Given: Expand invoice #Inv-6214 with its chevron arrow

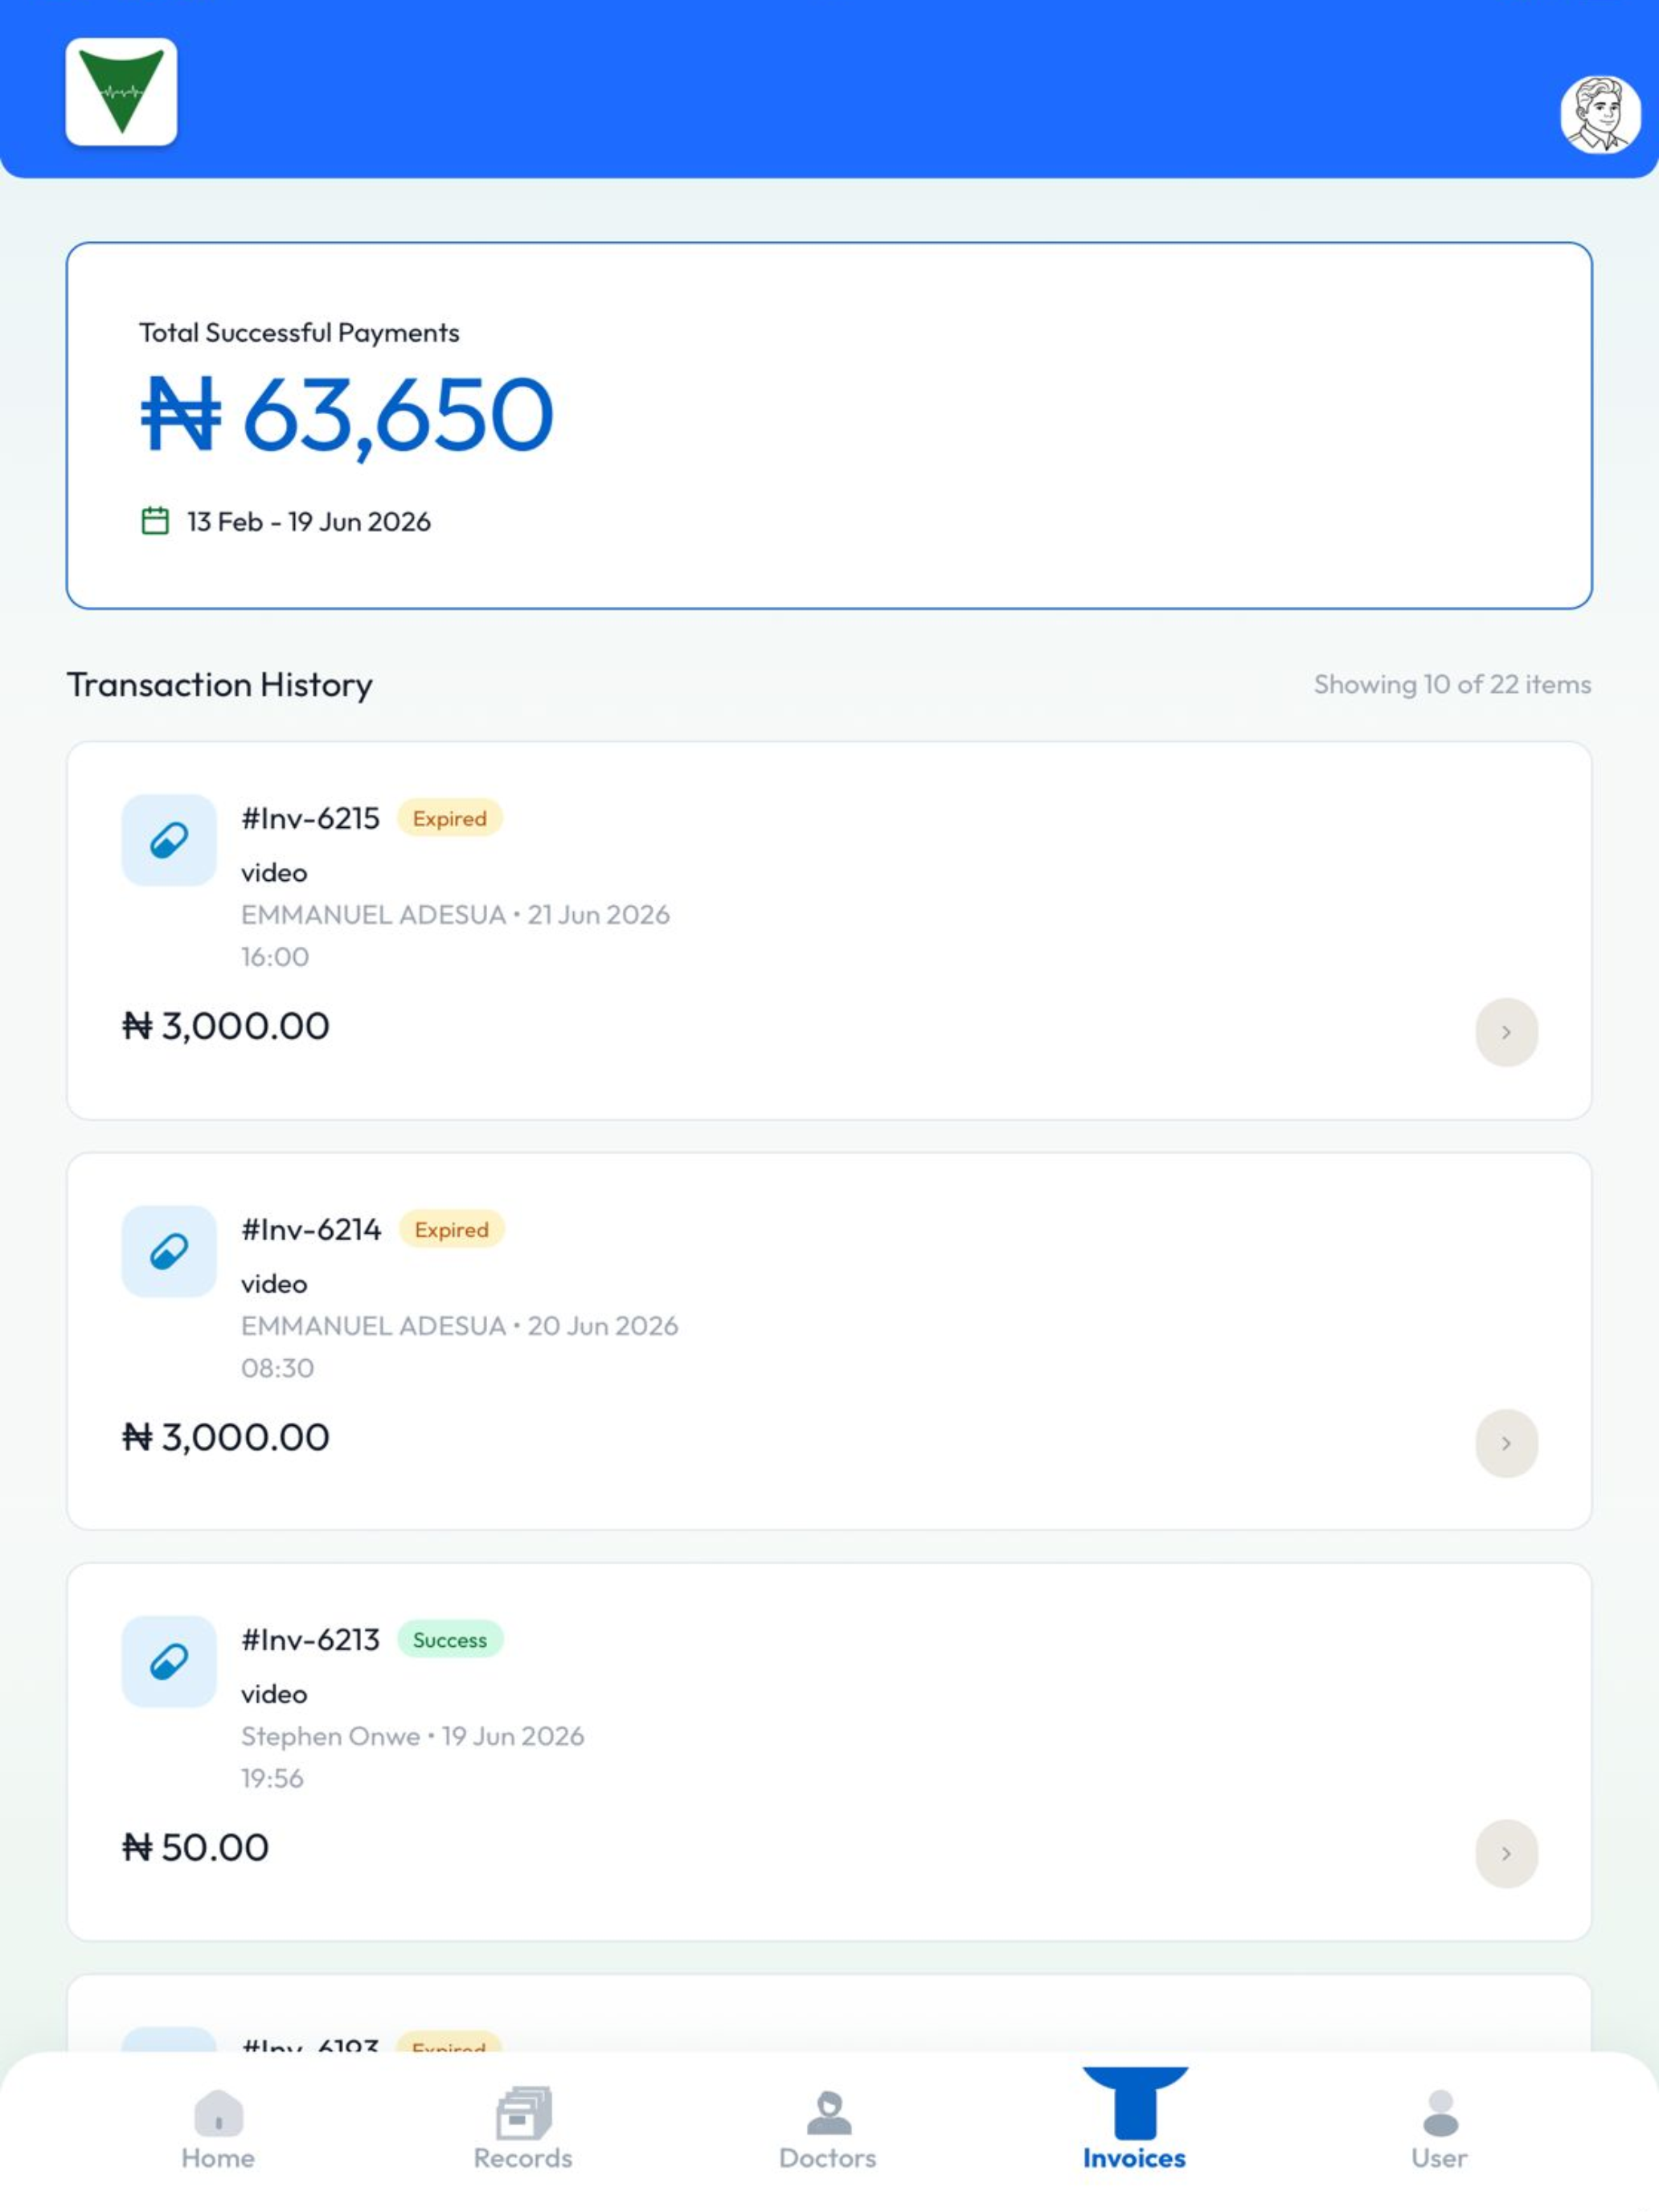Looking at the screenshot, I should [1506, 1443].
